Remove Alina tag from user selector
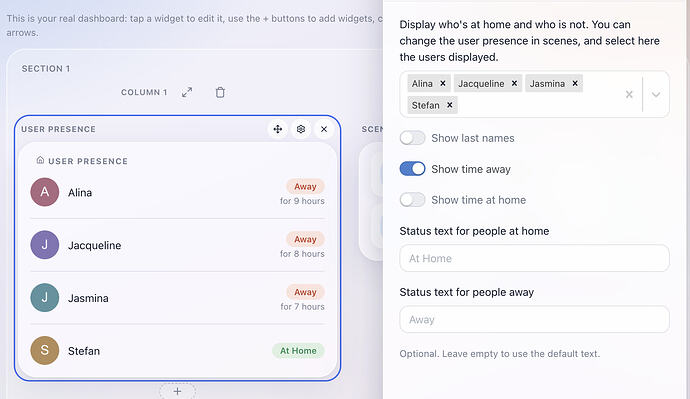Viewport: 690px width, 399px height. 443,83
